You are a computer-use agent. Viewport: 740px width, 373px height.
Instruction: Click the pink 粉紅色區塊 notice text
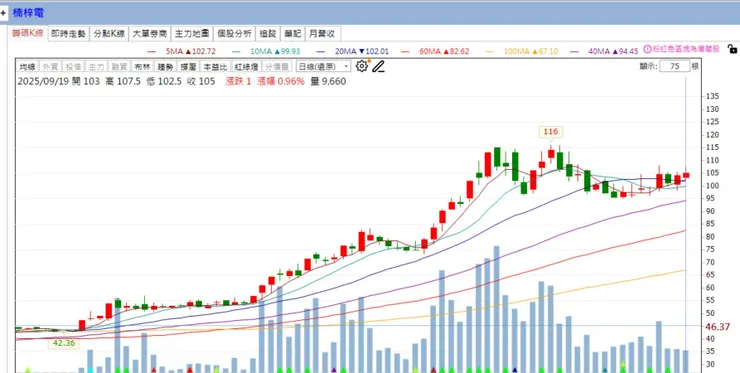(x=685, y=49)
